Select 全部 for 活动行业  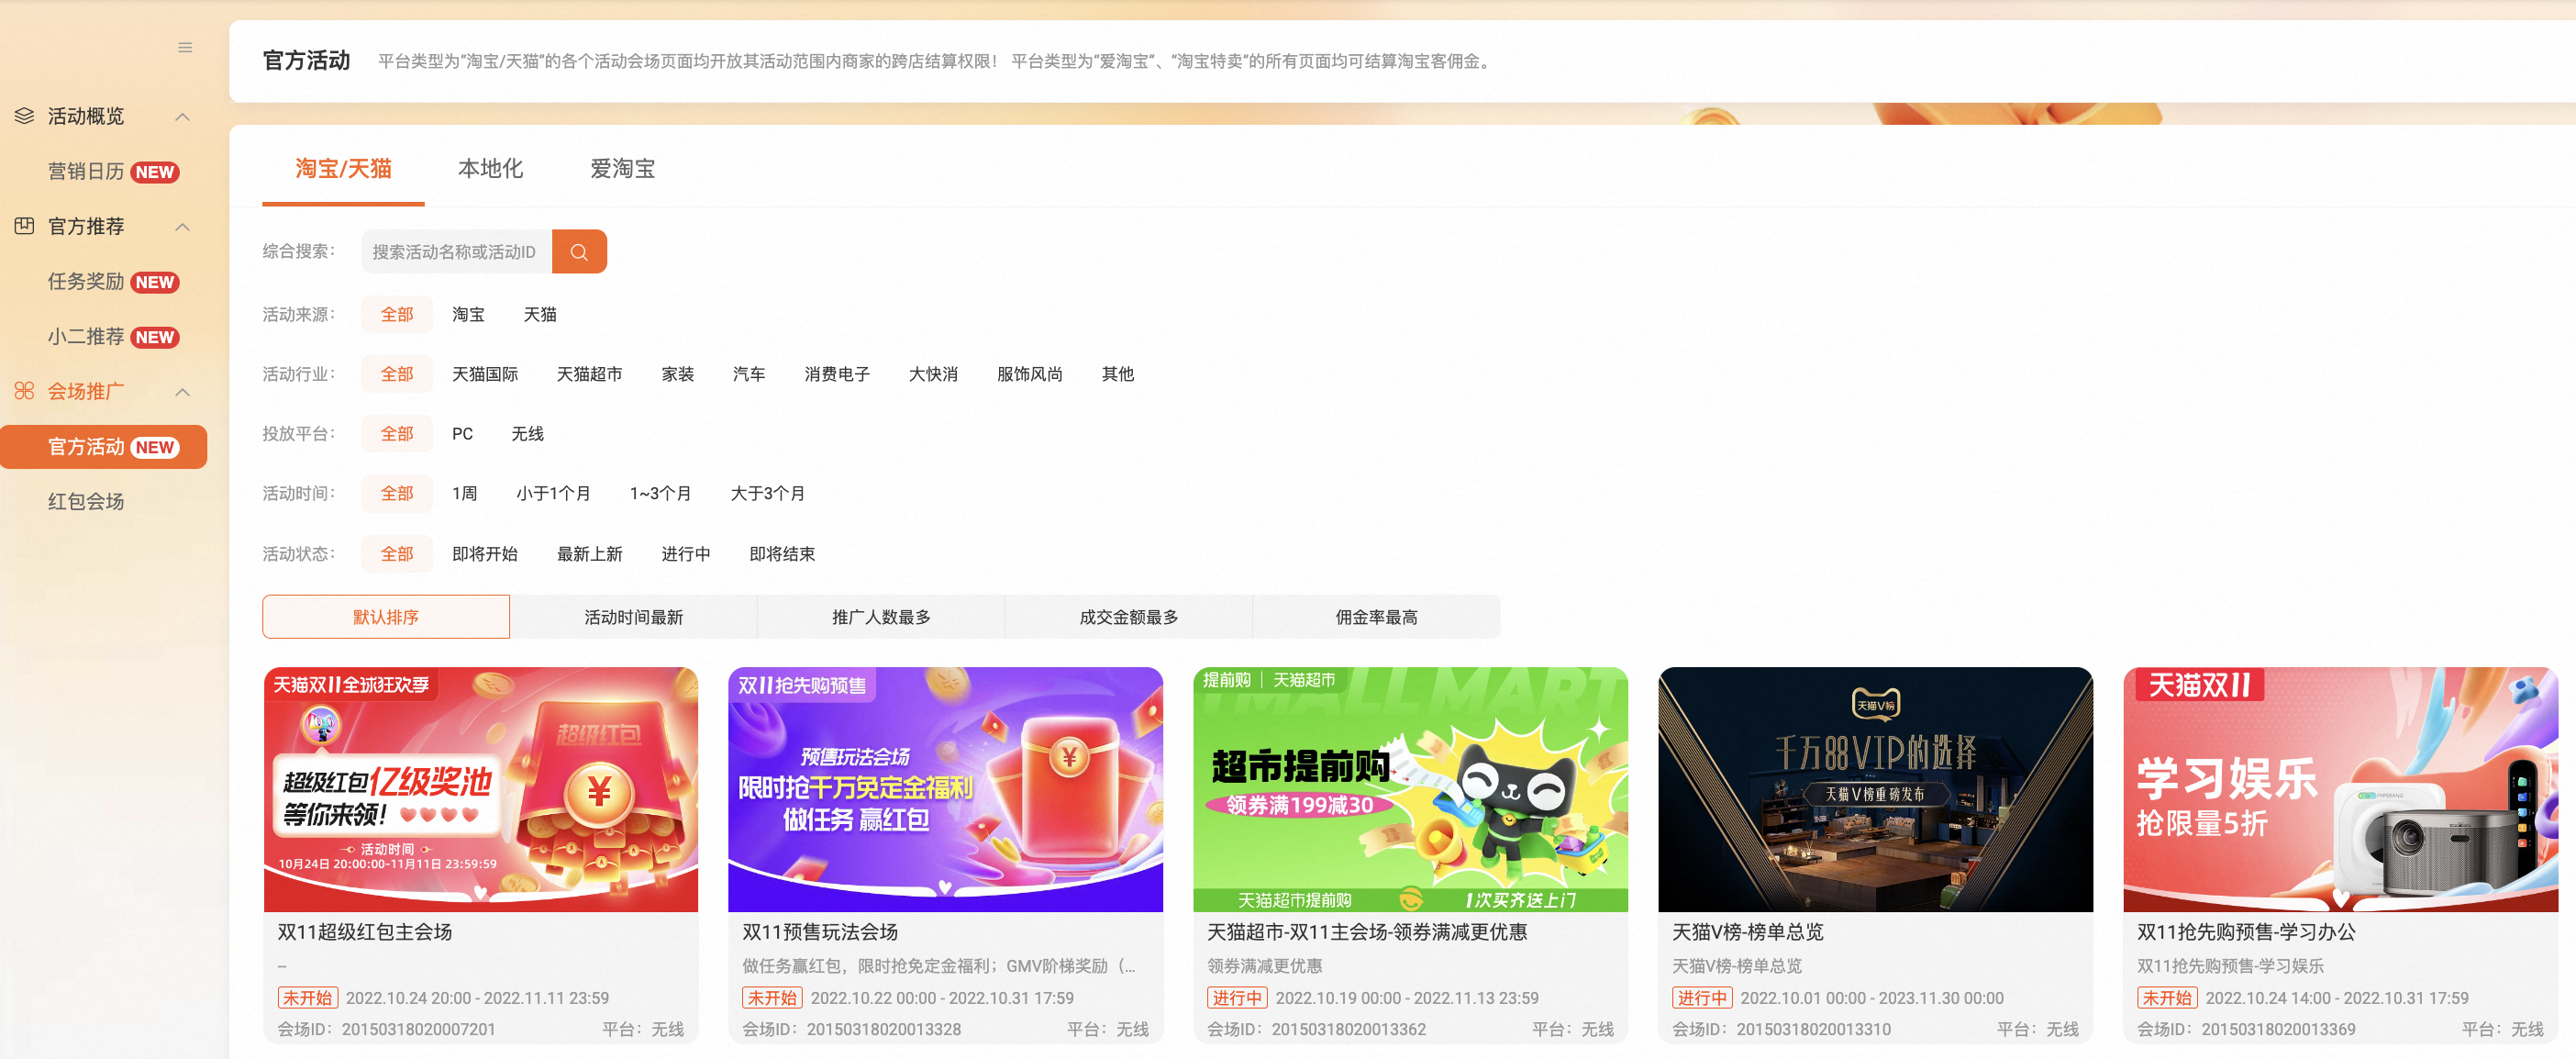[397, 374]
